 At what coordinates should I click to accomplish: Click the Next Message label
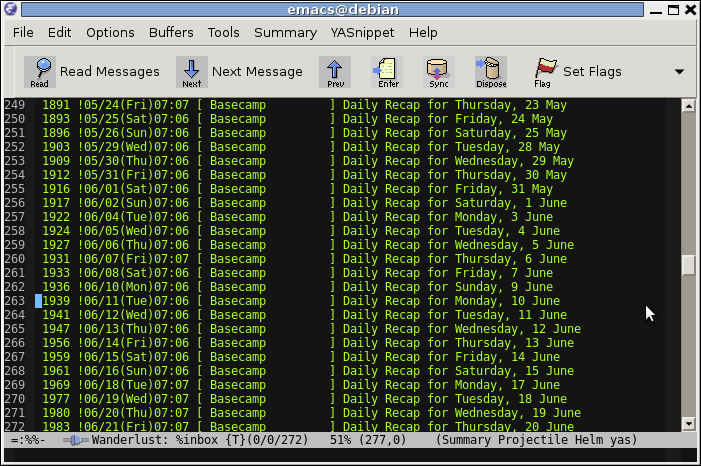tap(257, 72)
